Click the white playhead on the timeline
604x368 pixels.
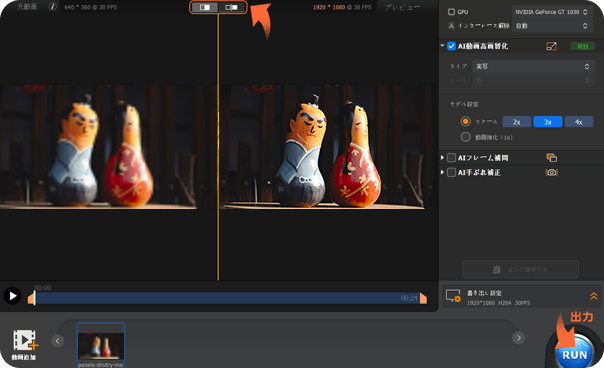(35, 298)
